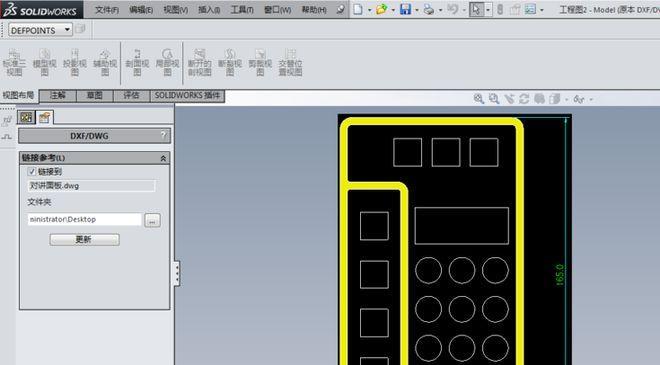Expand dropdown arrow beside Select cursor tool
Screen dimensions: 660x365
point(488,9)
